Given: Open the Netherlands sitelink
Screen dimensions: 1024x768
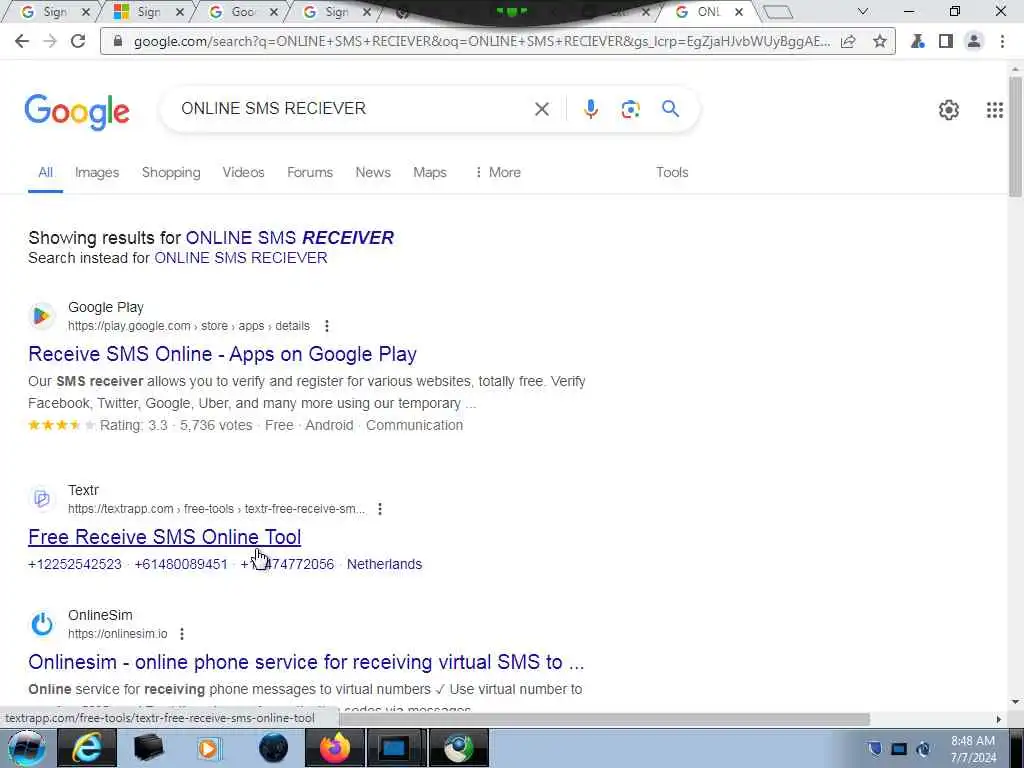Looking at the screenshot, I should pyautogui.click(x=384, y=564).
